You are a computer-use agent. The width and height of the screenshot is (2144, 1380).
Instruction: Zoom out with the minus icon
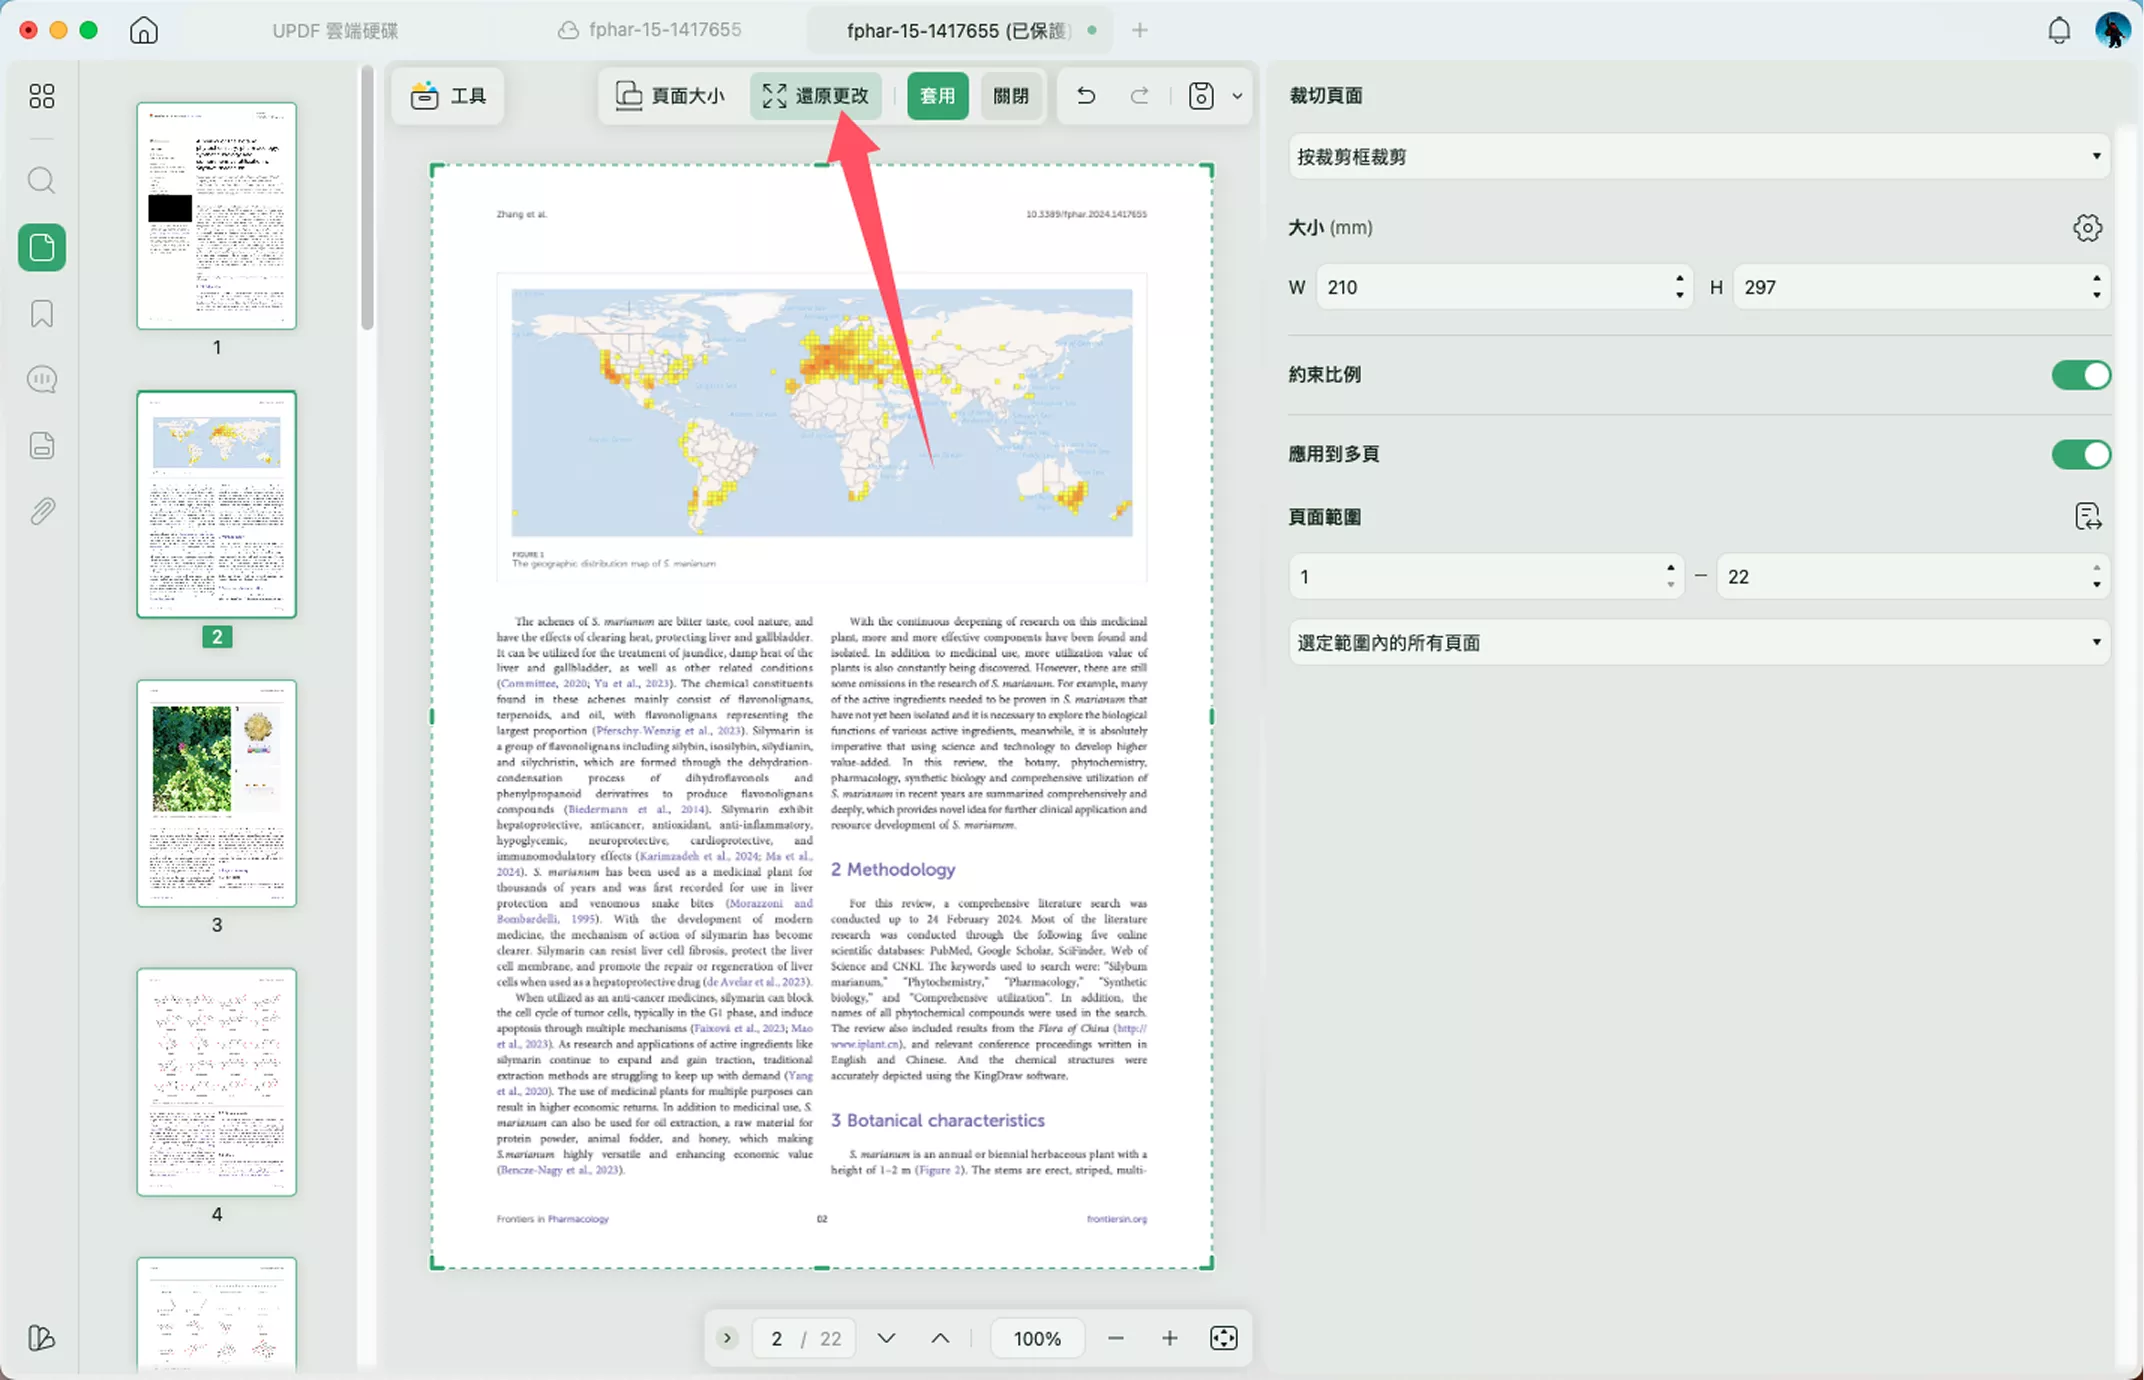click(1116, 1338)
